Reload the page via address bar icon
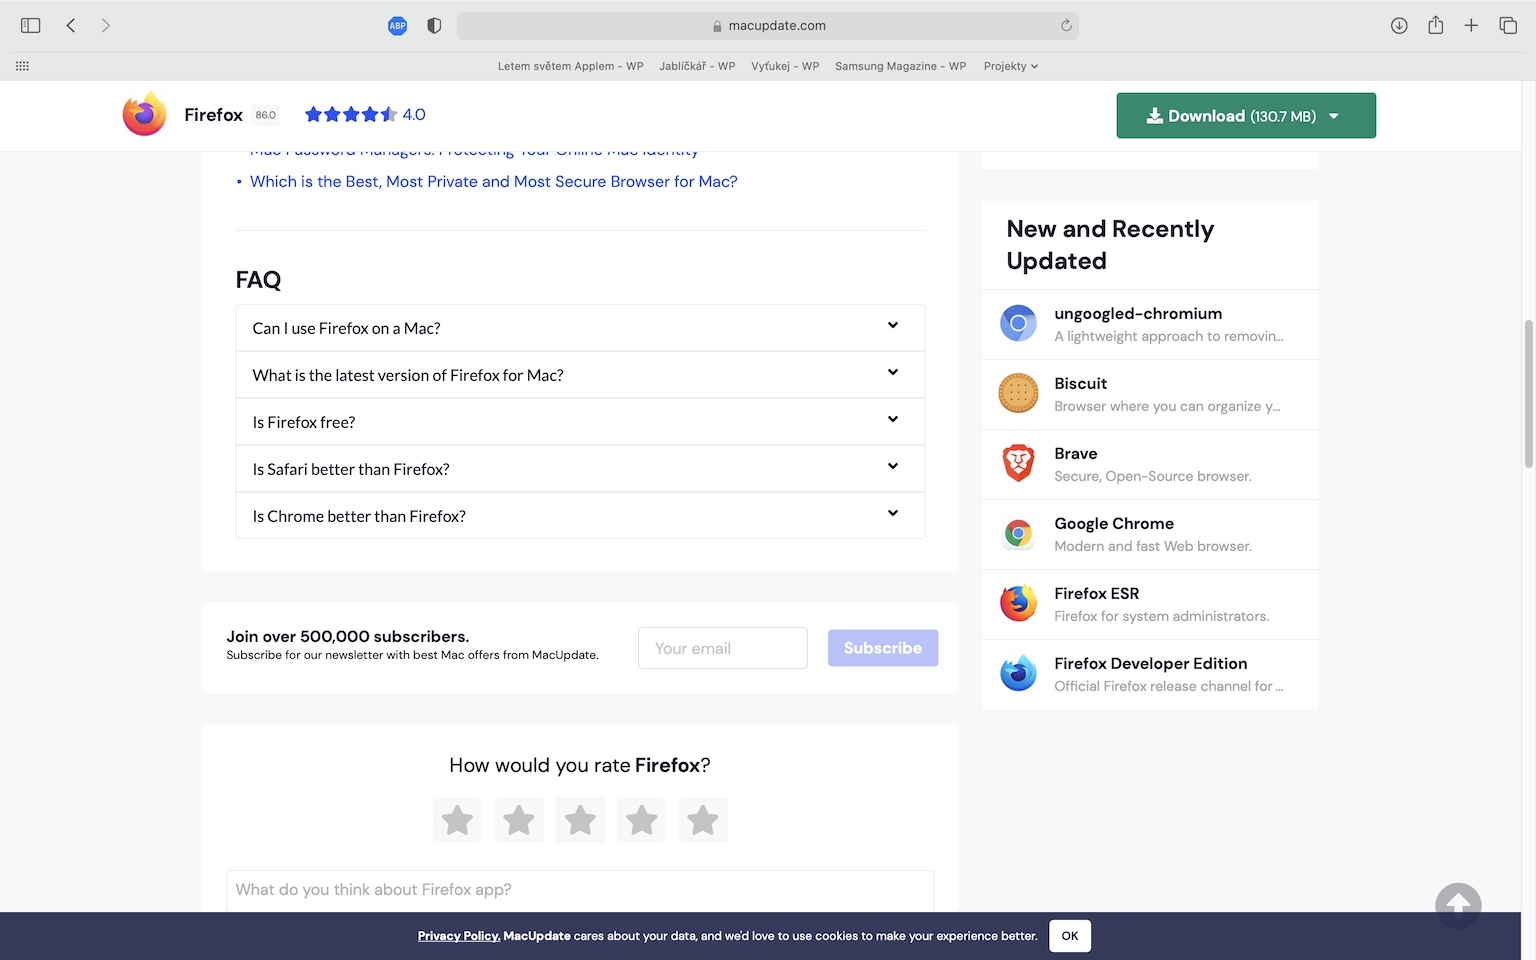The width and height of the screenshot is (1536, 960). click(x=1066, y=25)
